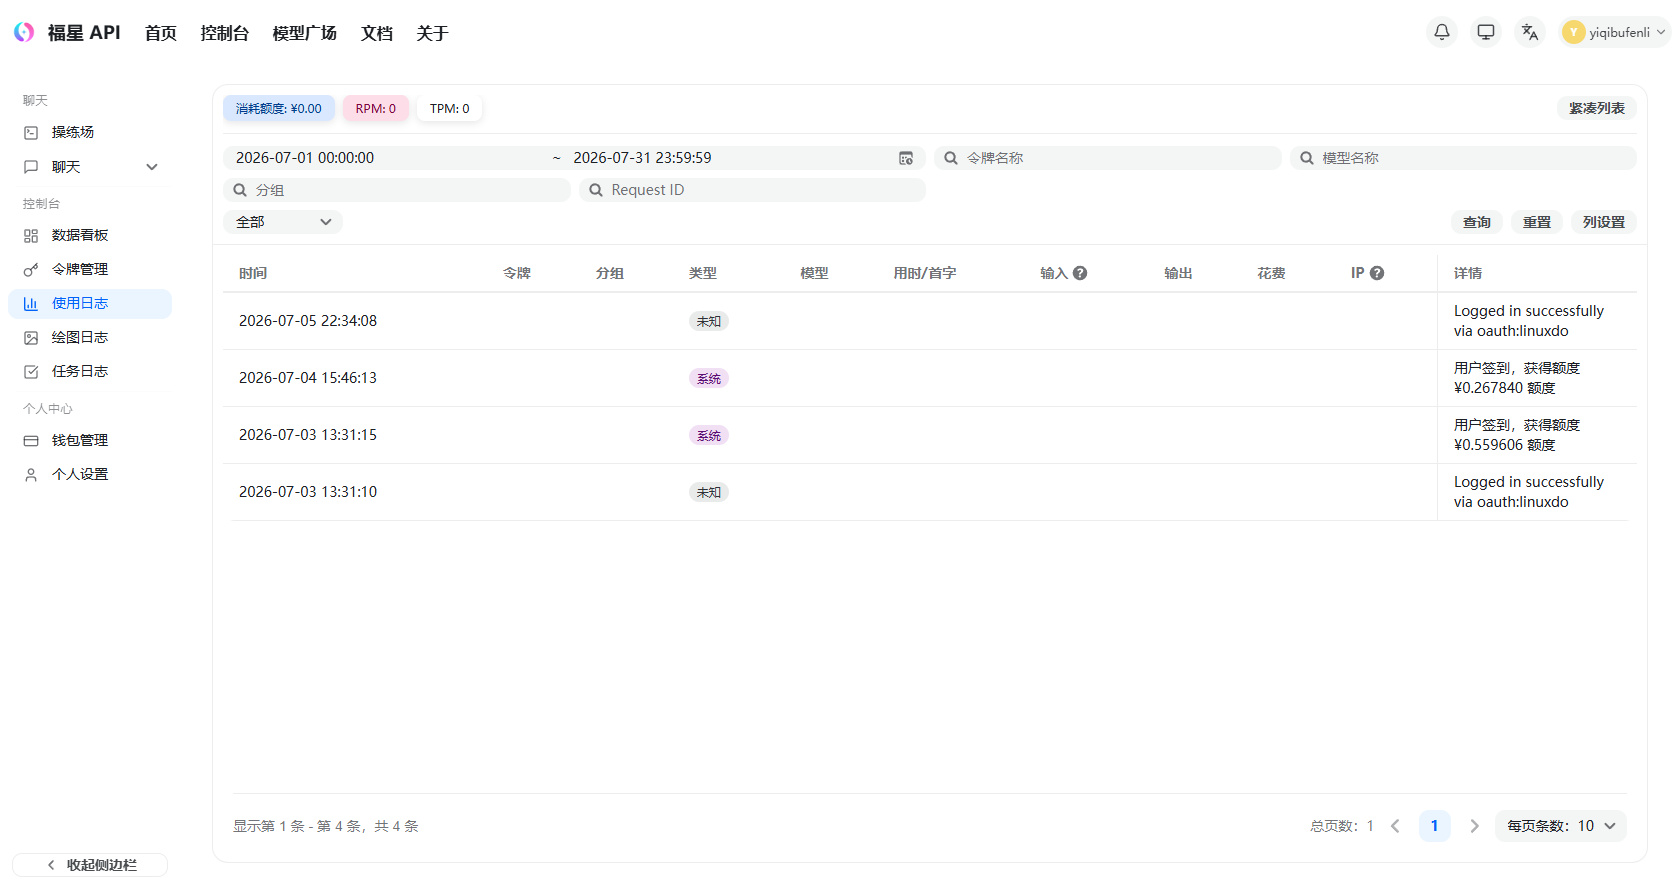Click the 未知 tag in 13:31:10 row
The height and width of the screenshot is (889, 1680).
click(709, 492)
